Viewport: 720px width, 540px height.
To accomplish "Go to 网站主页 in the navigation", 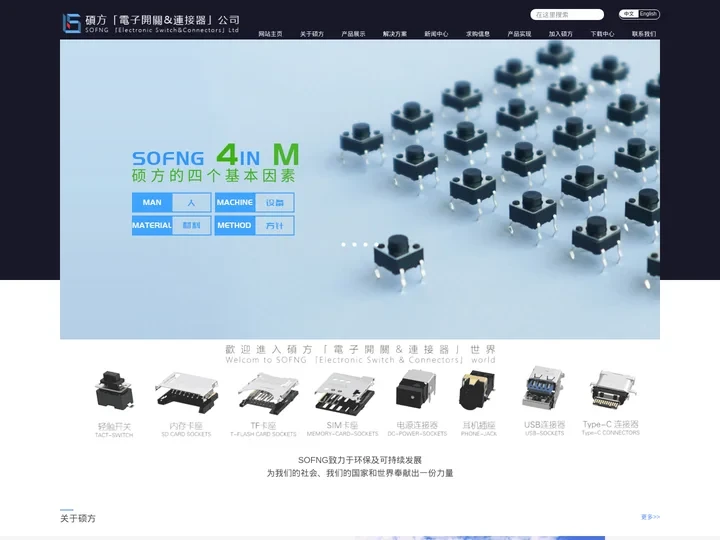I will [270, 34].
